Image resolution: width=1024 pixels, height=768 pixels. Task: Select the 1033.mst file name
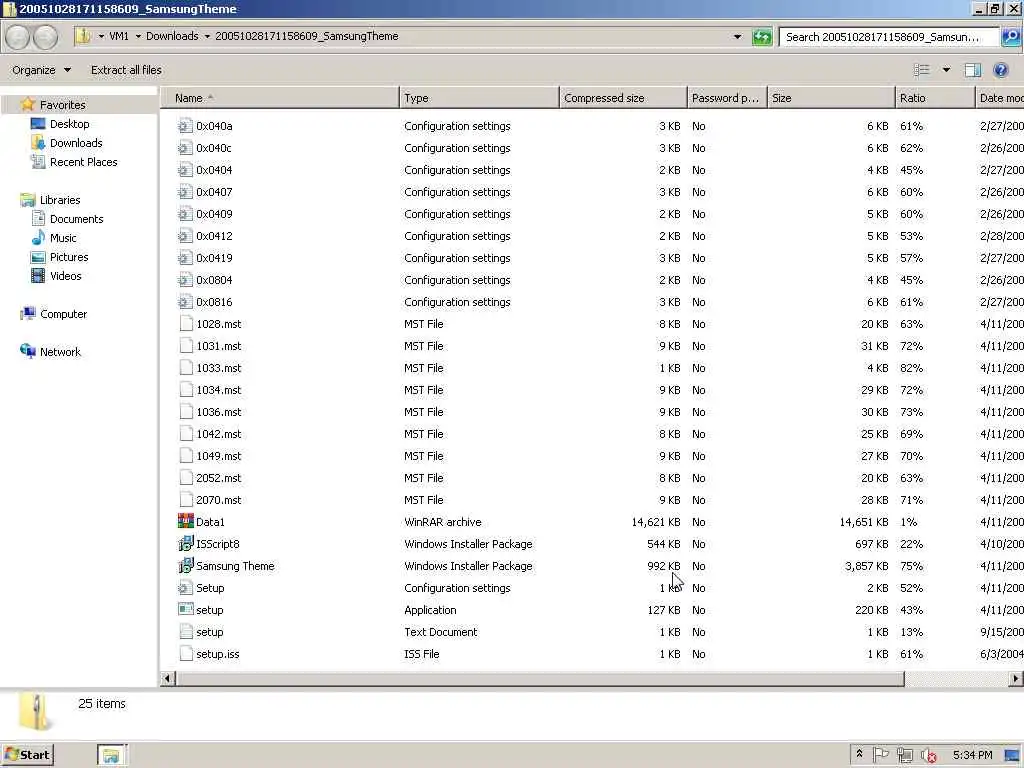[219, 368]
